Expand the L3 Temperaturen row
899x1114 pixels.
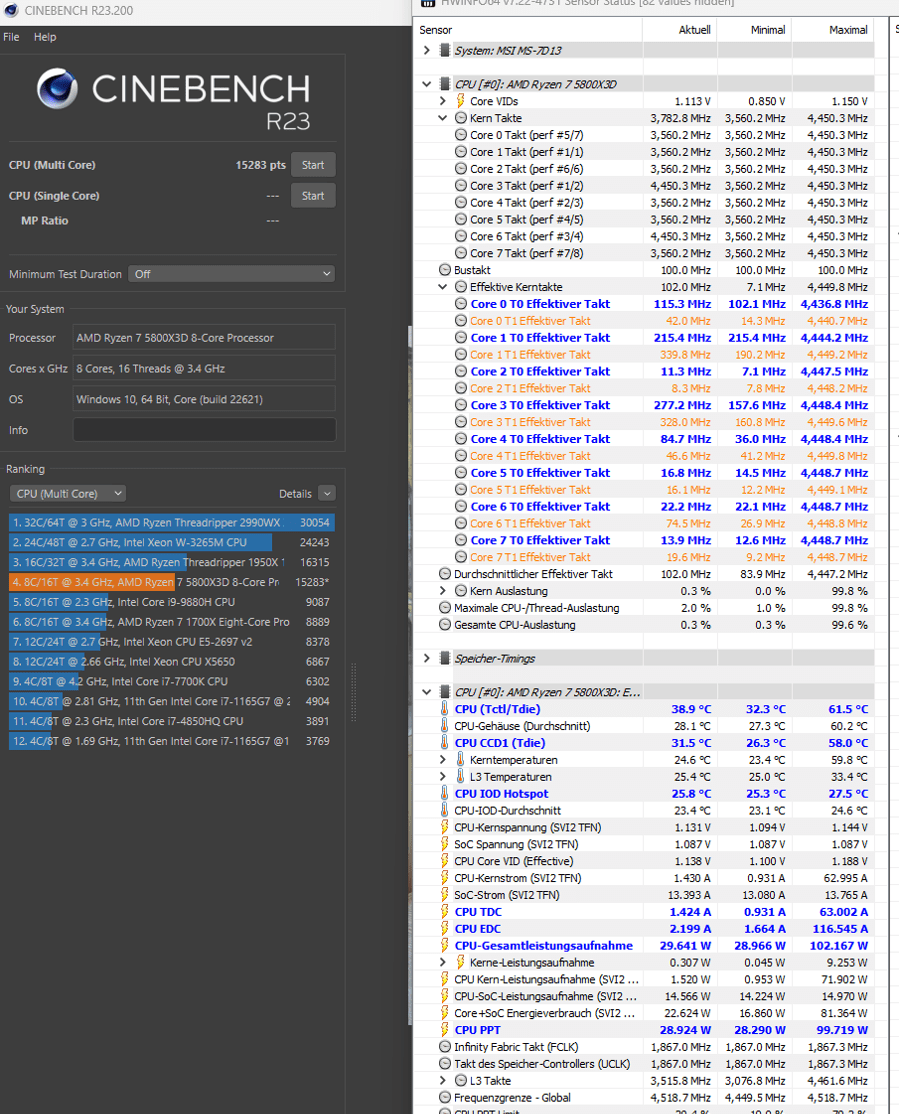442,777
